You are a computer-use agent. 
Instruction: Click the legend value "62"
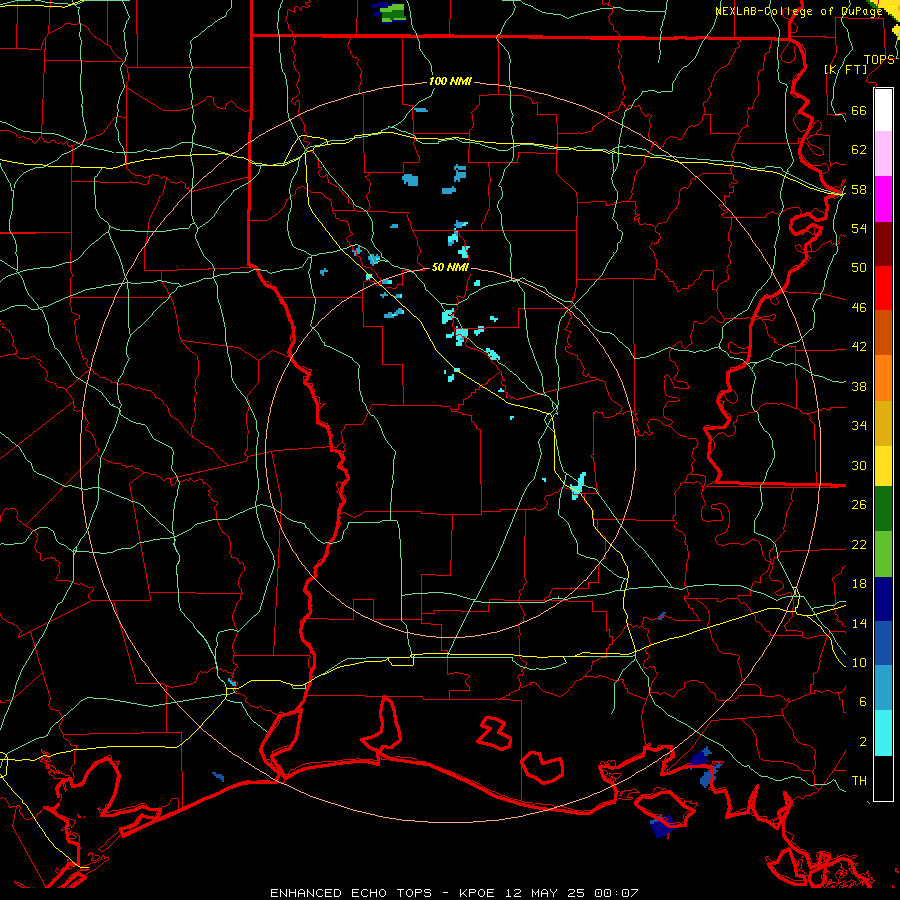click(859, 149)
